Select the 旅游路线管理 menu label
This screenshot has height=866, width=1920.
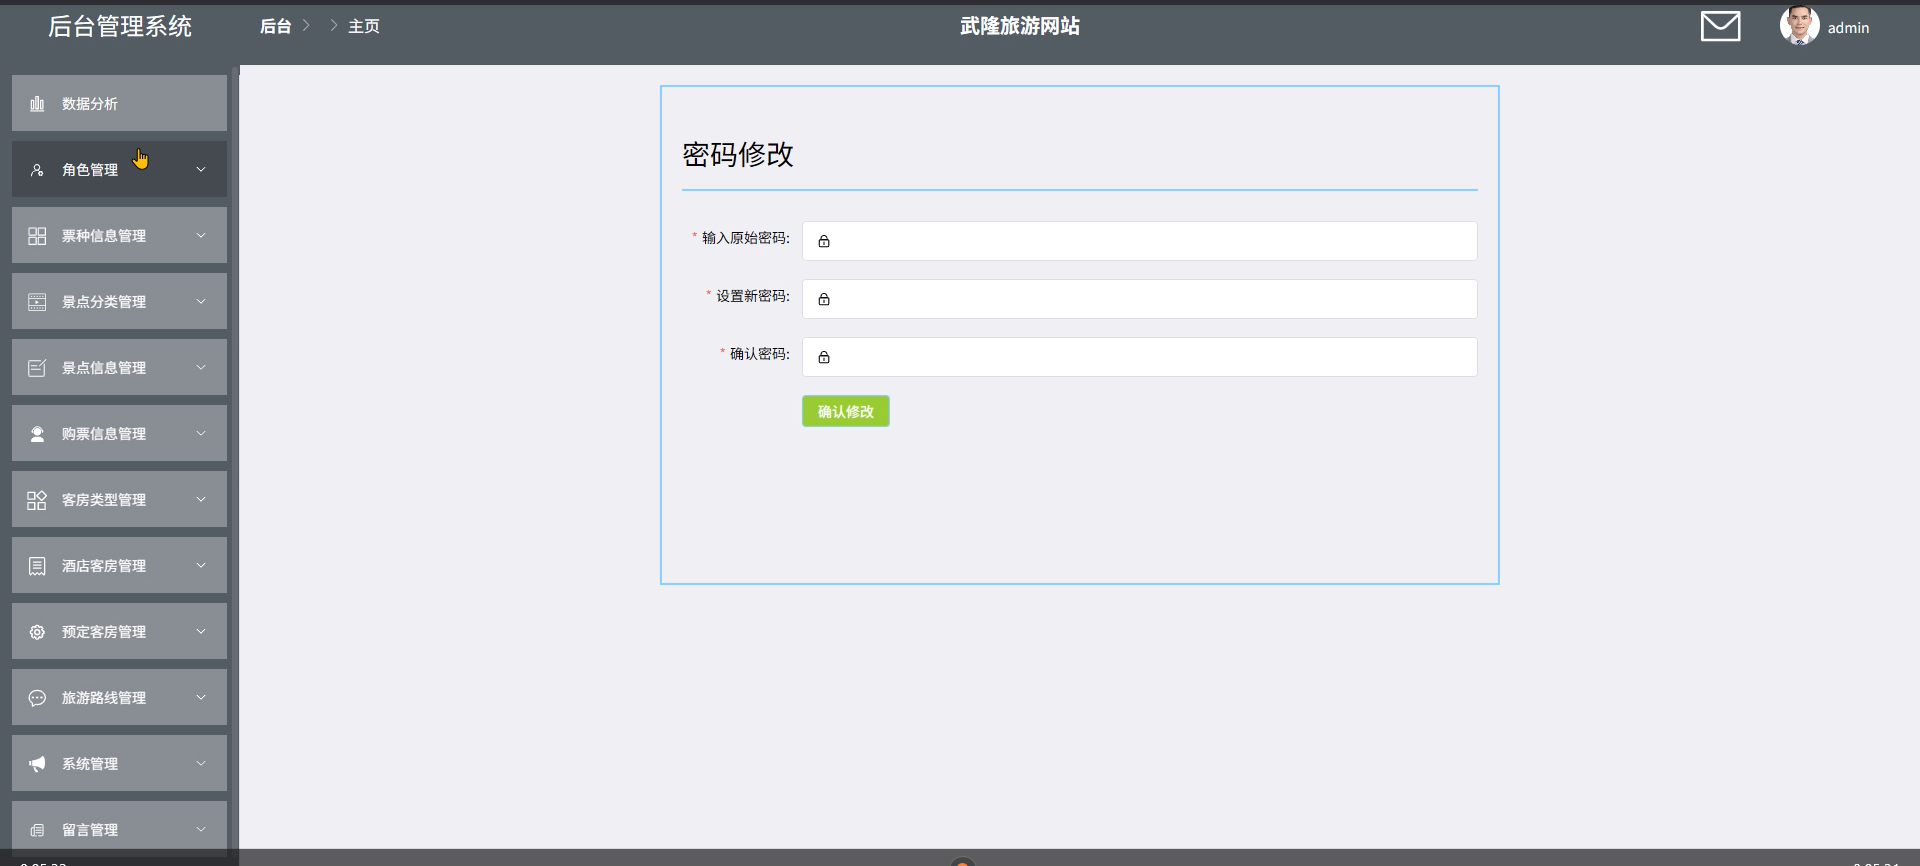point(104,698)
